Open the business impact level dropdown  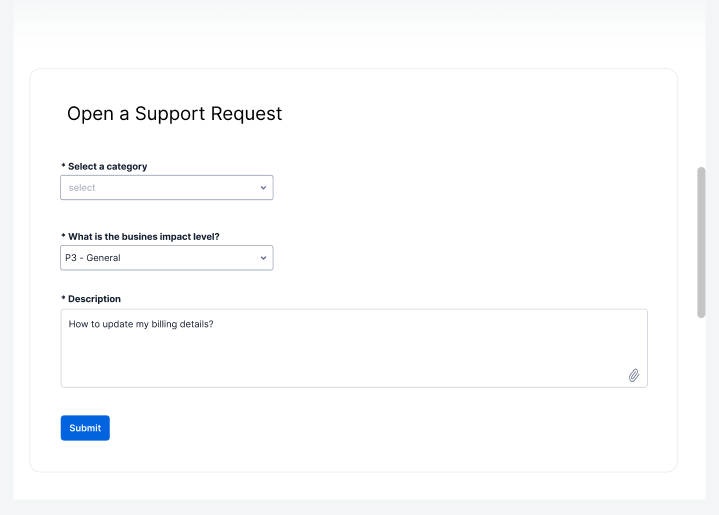pyautogui.click(x=167, y=258)
